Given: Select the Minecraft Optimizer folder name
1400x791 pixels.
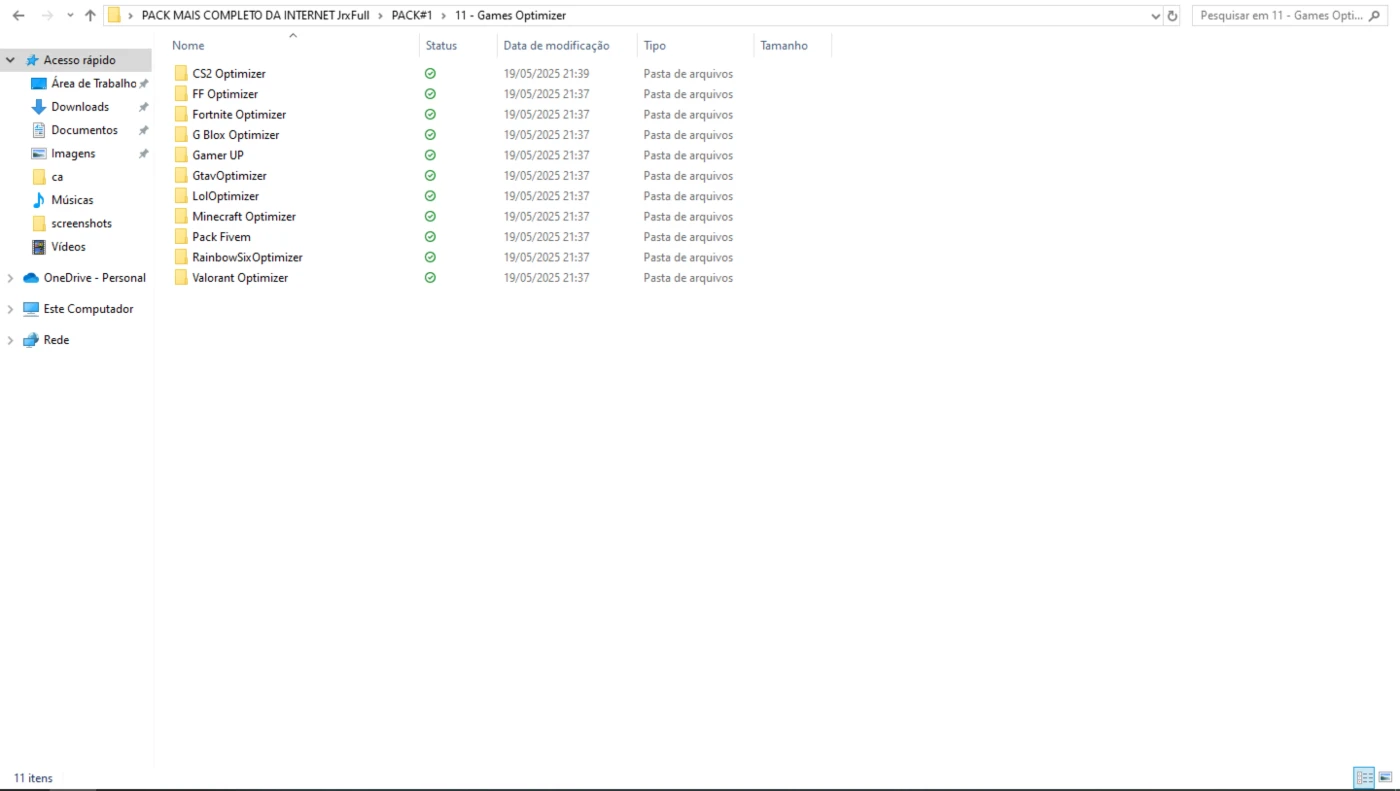Looking at the screenshot, I should pos(244,217).
